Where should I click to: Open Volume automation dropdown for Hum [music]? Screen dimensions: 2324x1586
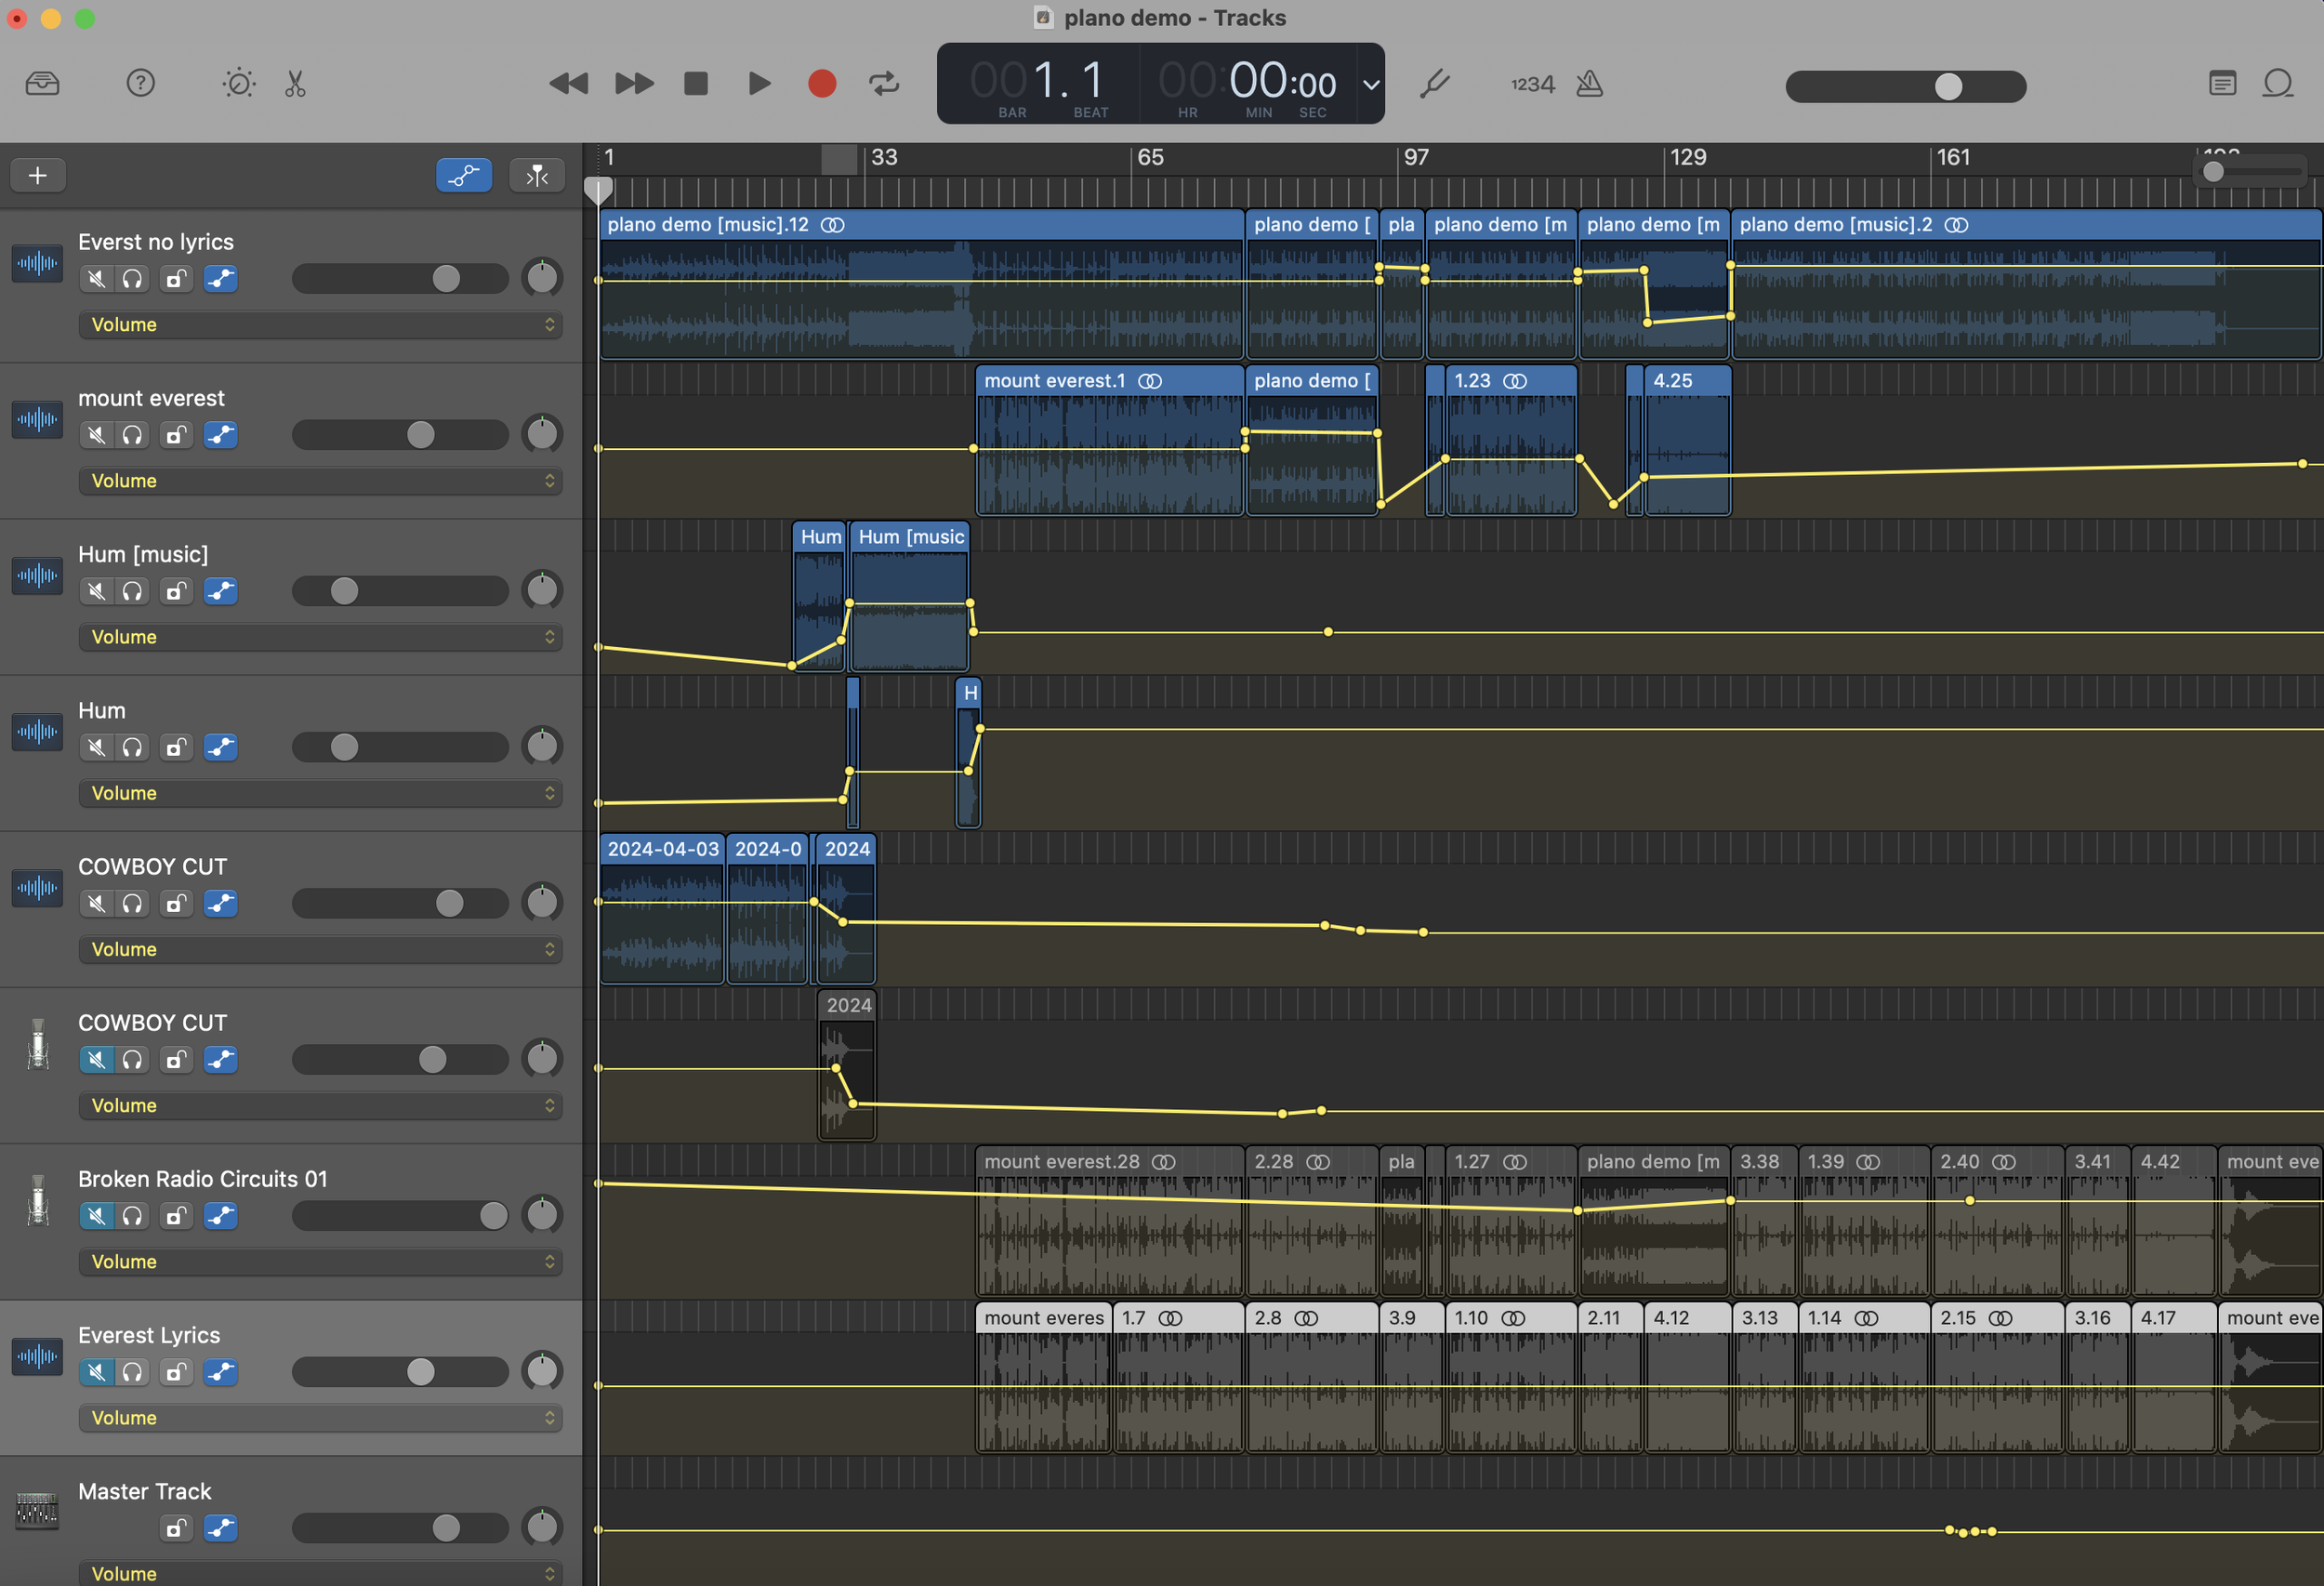pyautogui.click(x=320, y=637)
